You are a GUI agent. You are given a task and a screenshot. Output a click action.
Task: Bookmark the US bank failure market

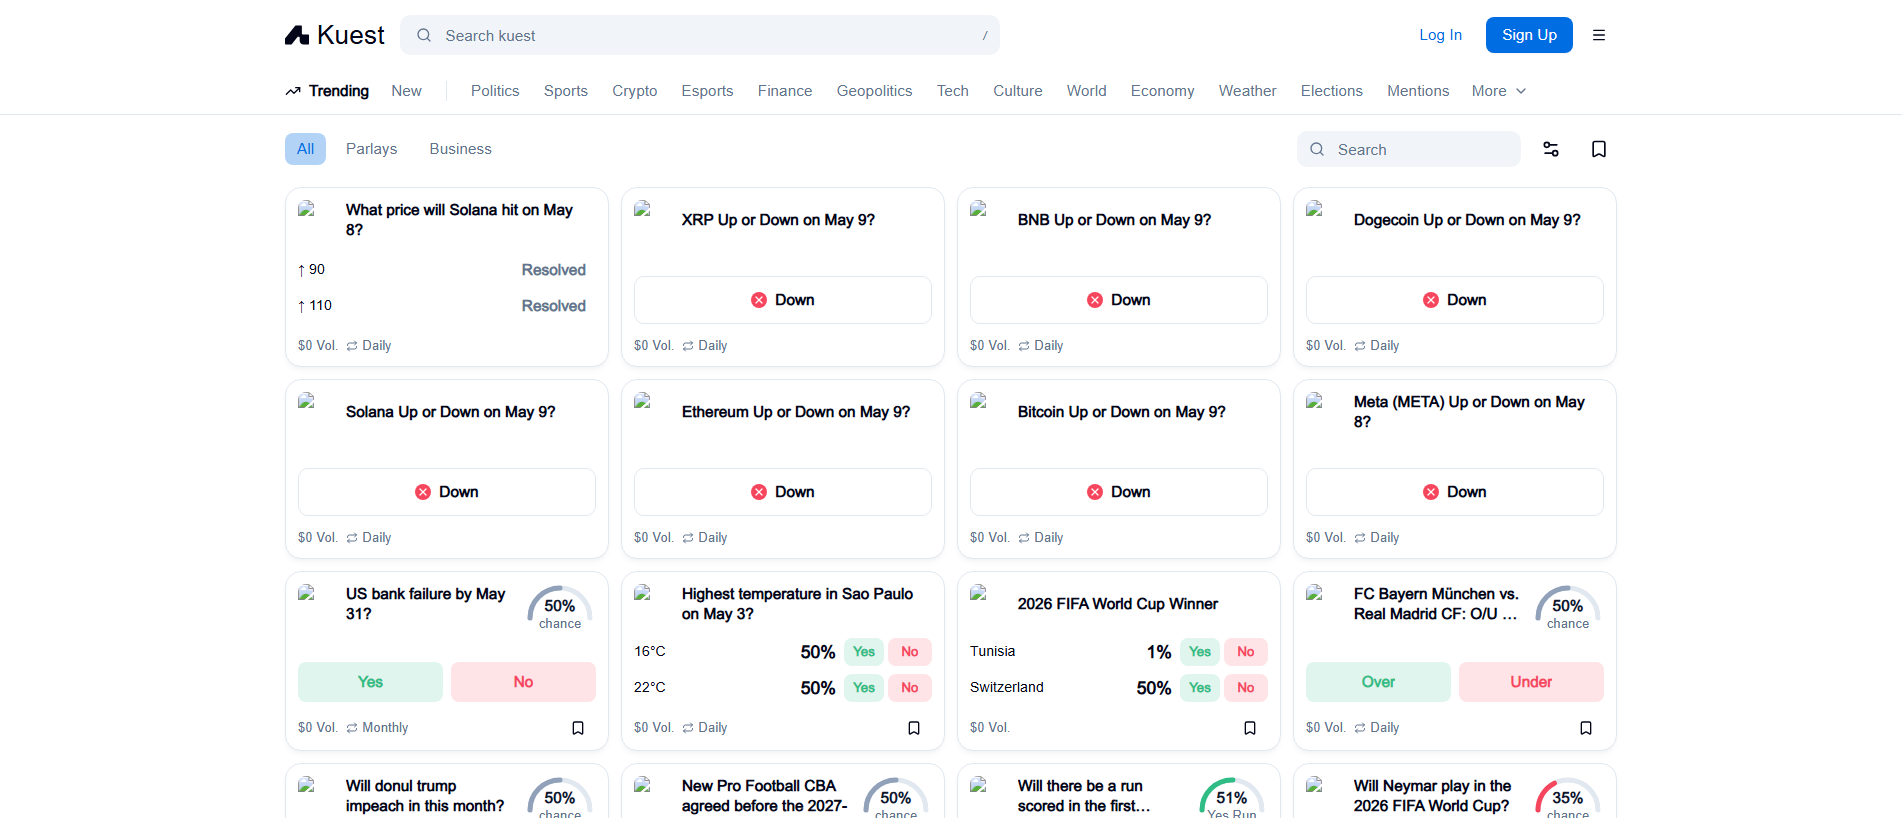578,728
